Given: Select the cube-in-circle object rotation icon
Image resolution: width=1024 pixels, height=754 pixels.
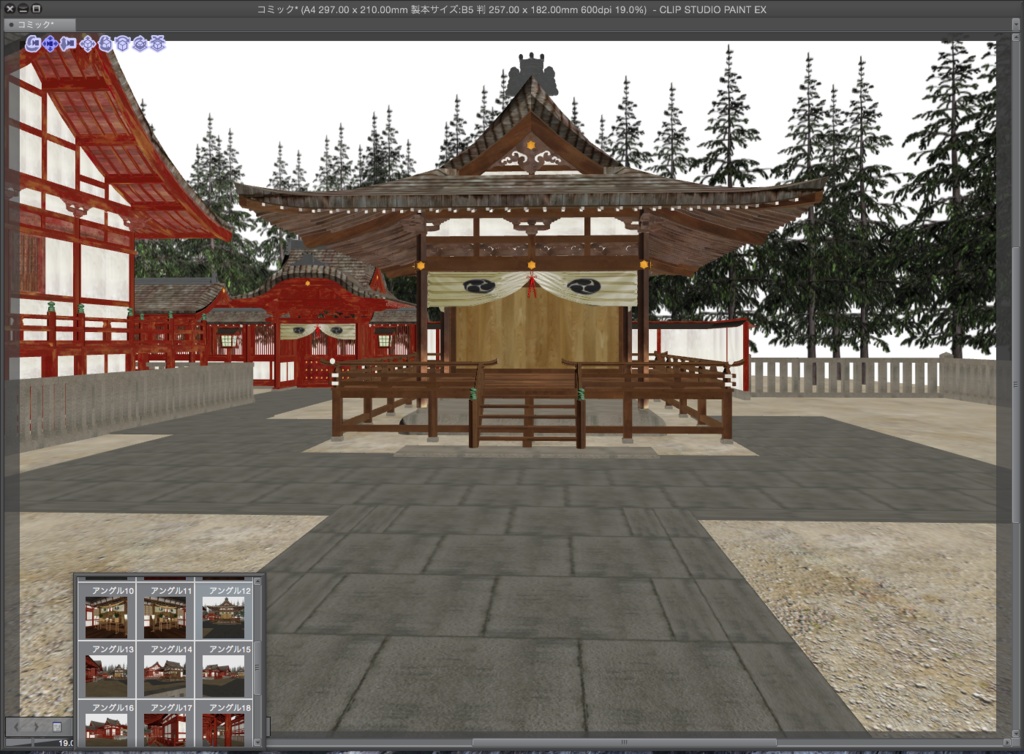Looking at the screenshot, I should [x=140, y=45].
